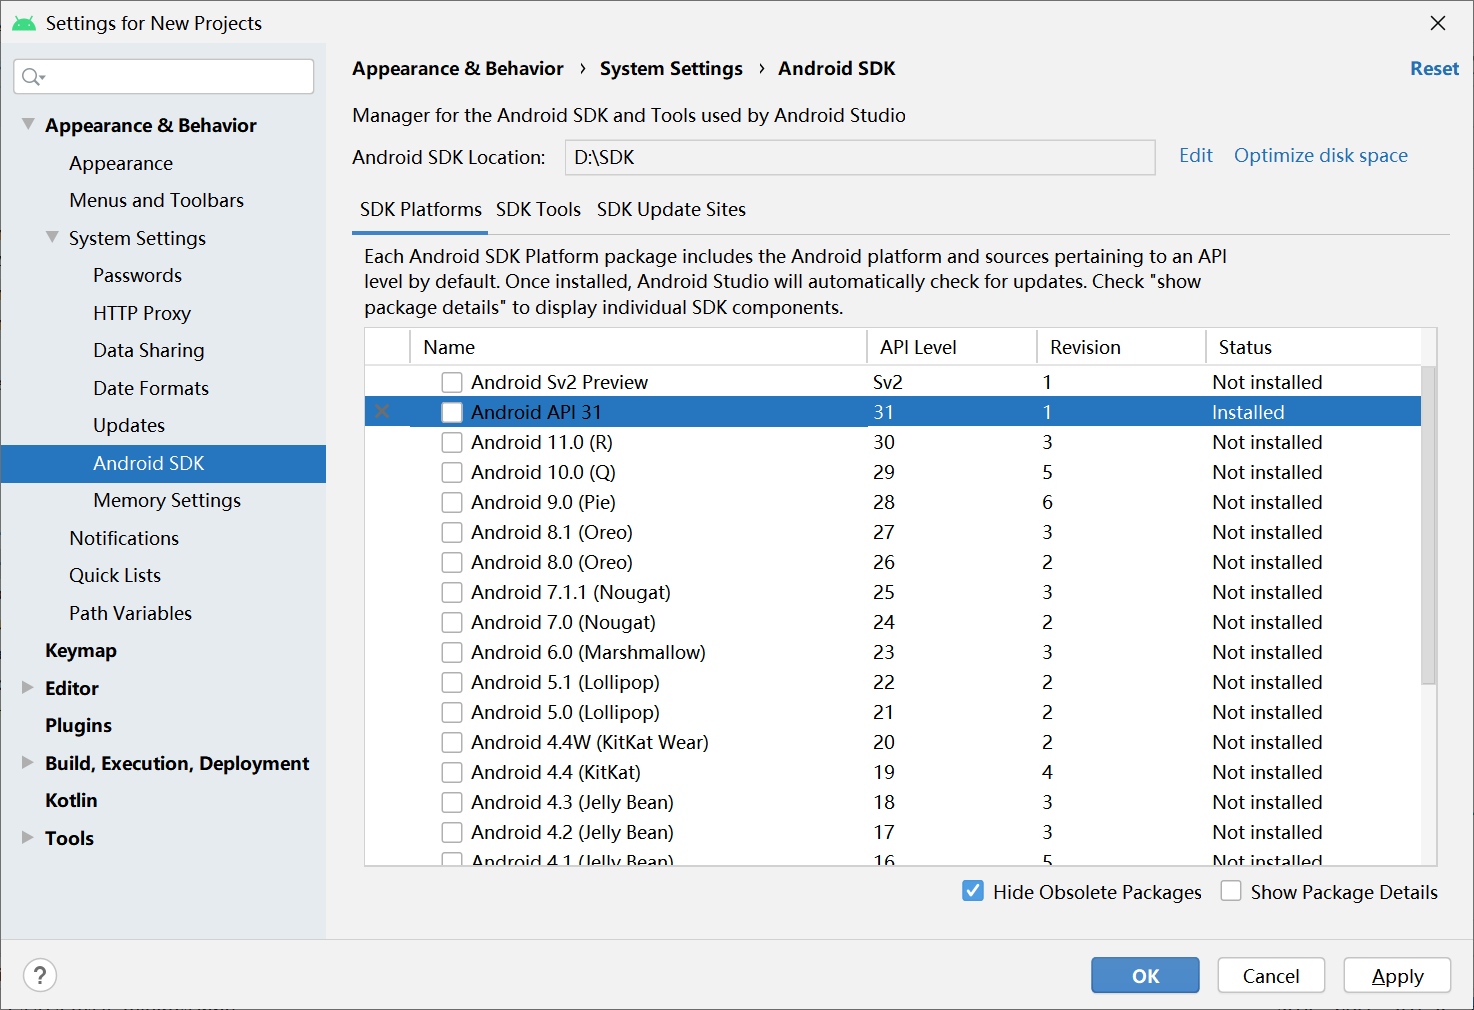The width and height of the screenshot is (1474, 1010).
Task: Open Quick Lists settings
Action: (115, 575)
